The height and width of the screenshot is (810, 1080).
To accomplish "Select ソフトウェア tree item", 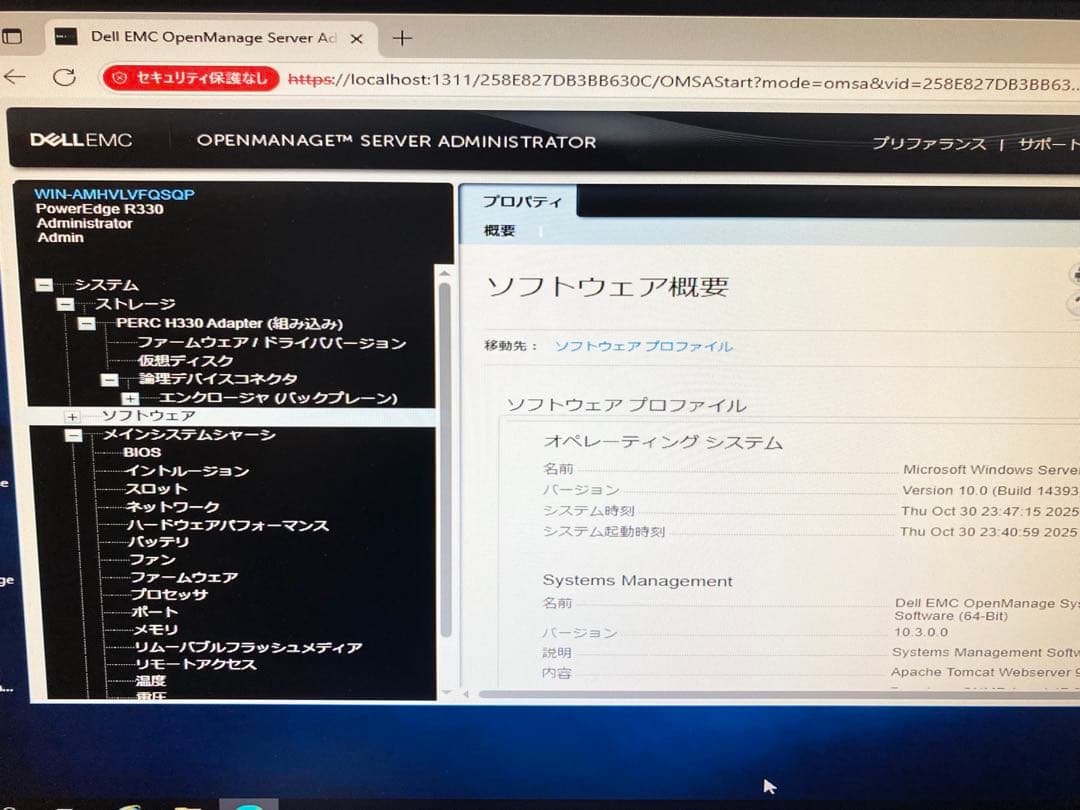I will (149, 416).
